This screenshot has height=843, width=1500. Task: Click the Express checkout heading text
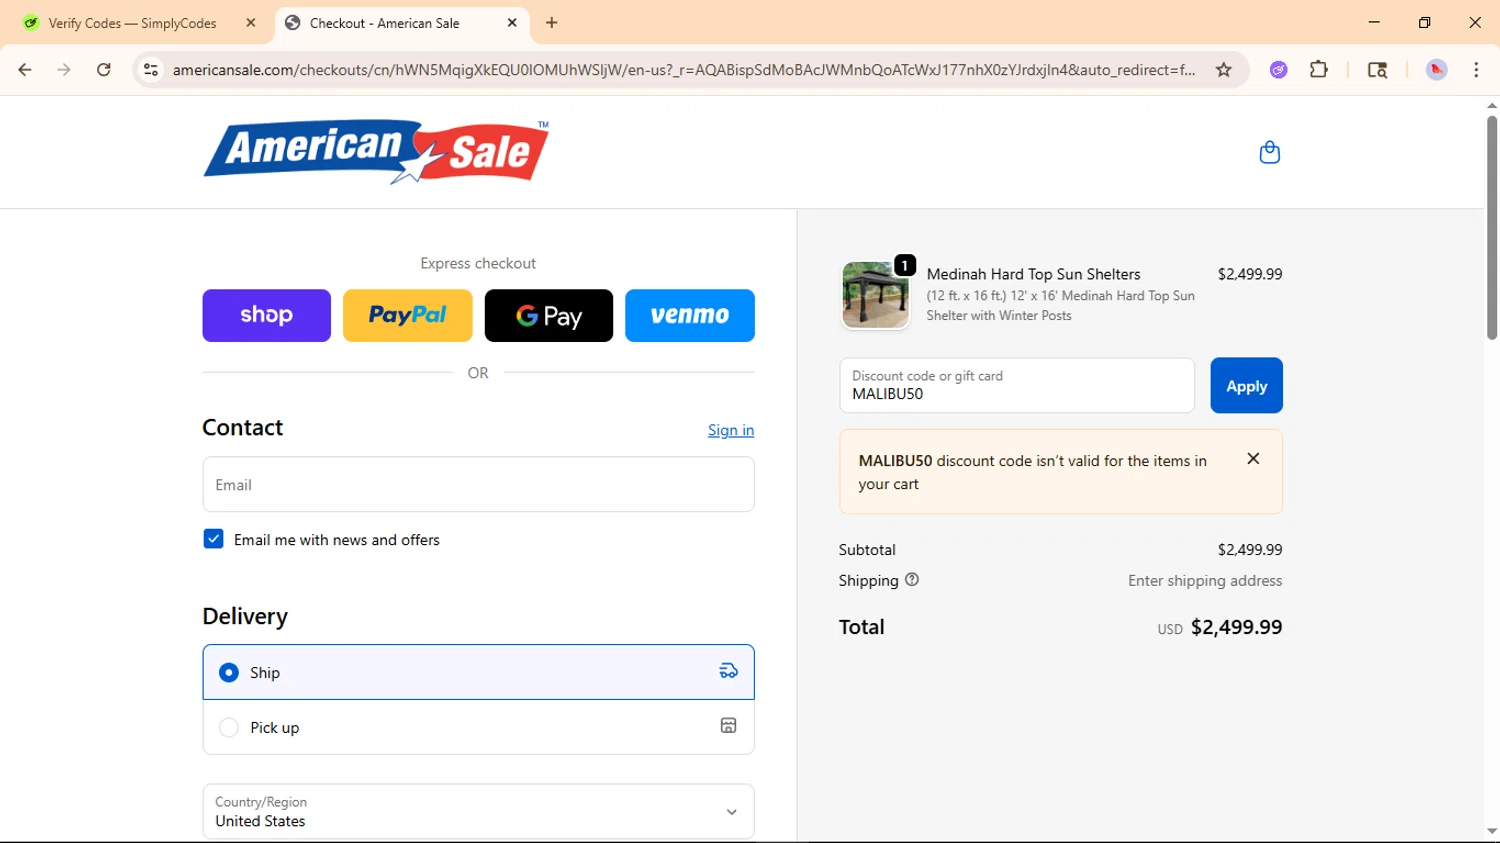tap(478, 263)
